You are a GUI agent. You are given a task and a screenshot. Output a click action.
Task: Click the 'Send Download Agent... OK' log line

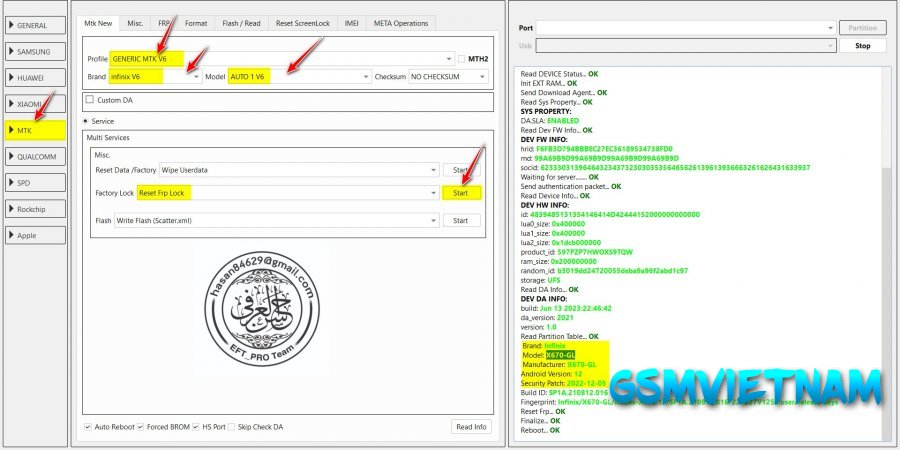tap(564, 92)
